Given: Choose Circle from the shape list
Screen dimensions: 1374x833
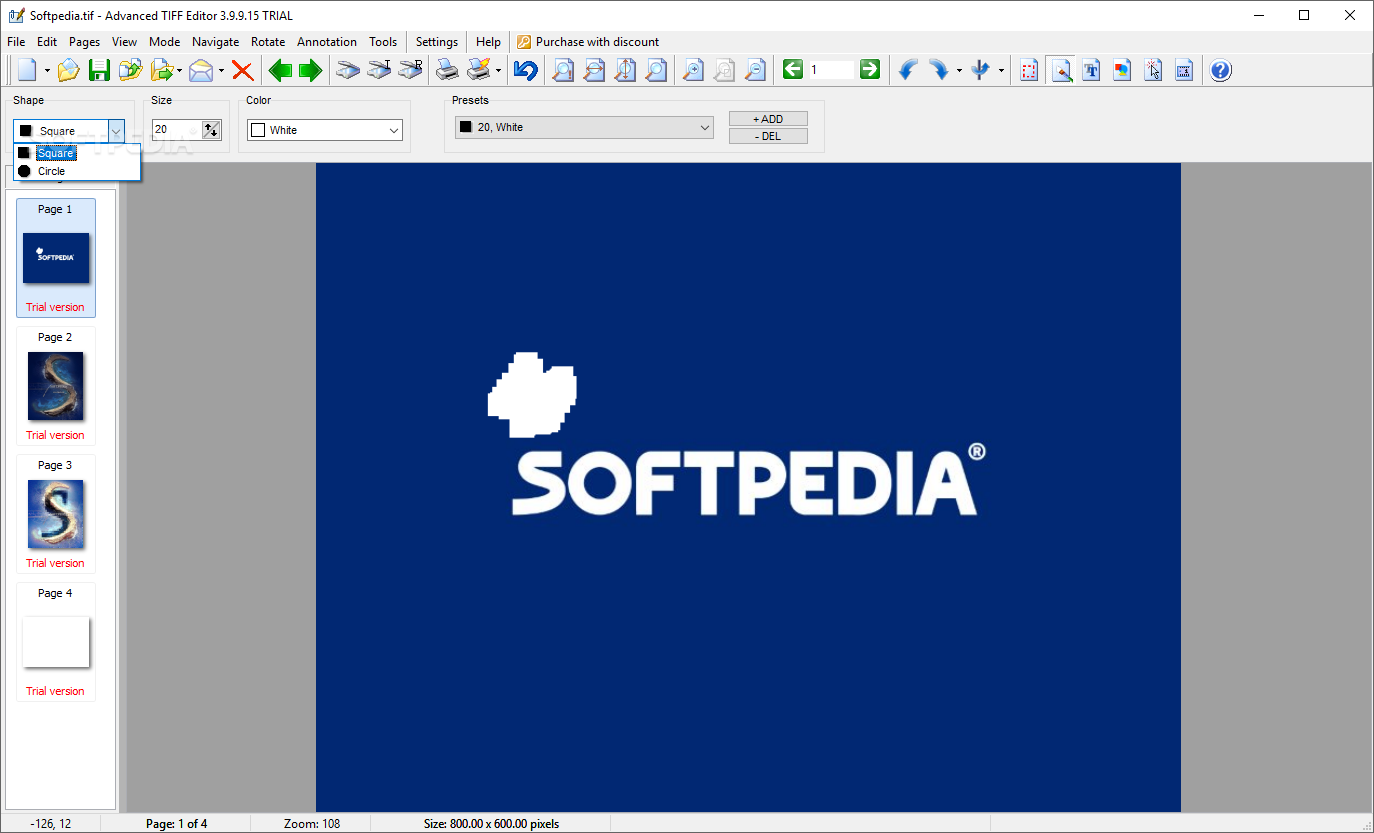Looking at the screenshot, I should pos(77,171).
